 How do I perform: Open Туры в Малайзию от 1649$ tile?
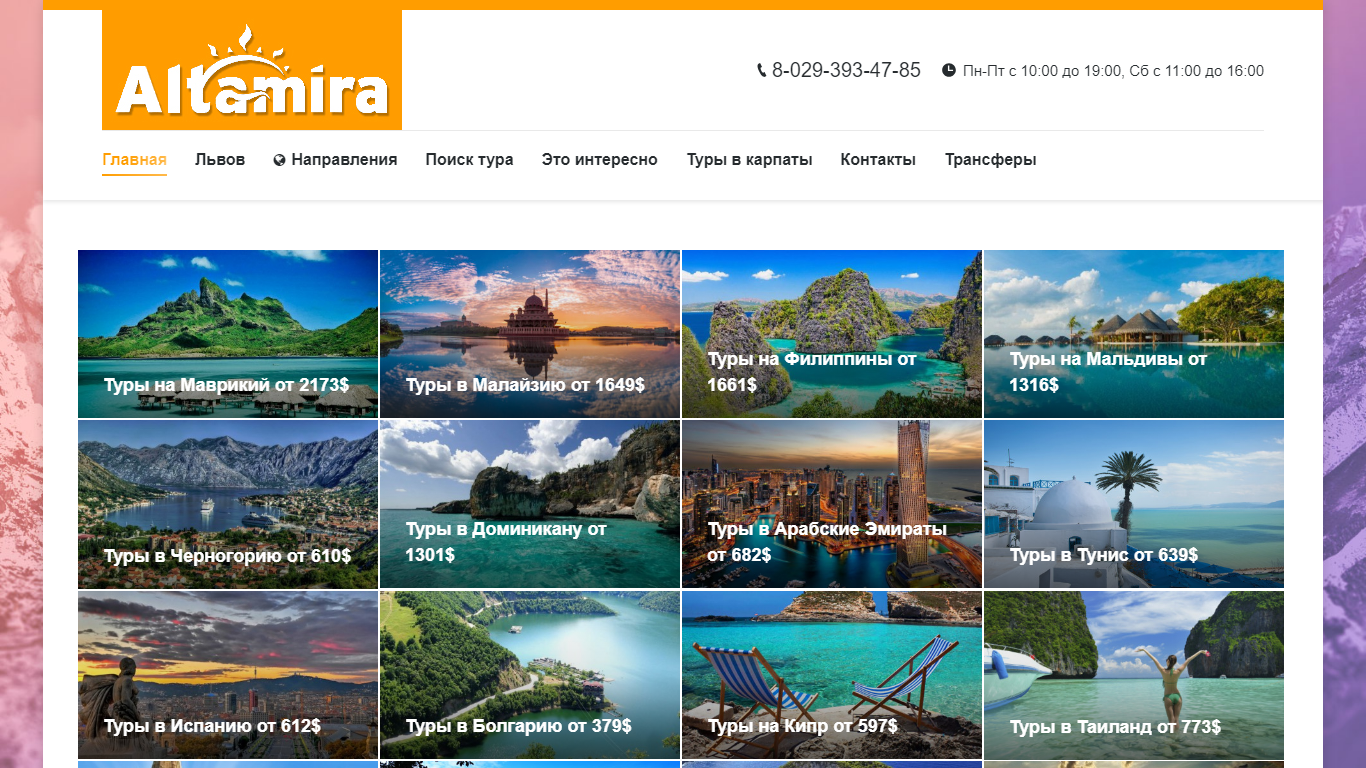pyautogui.click(x=530, y=334)
